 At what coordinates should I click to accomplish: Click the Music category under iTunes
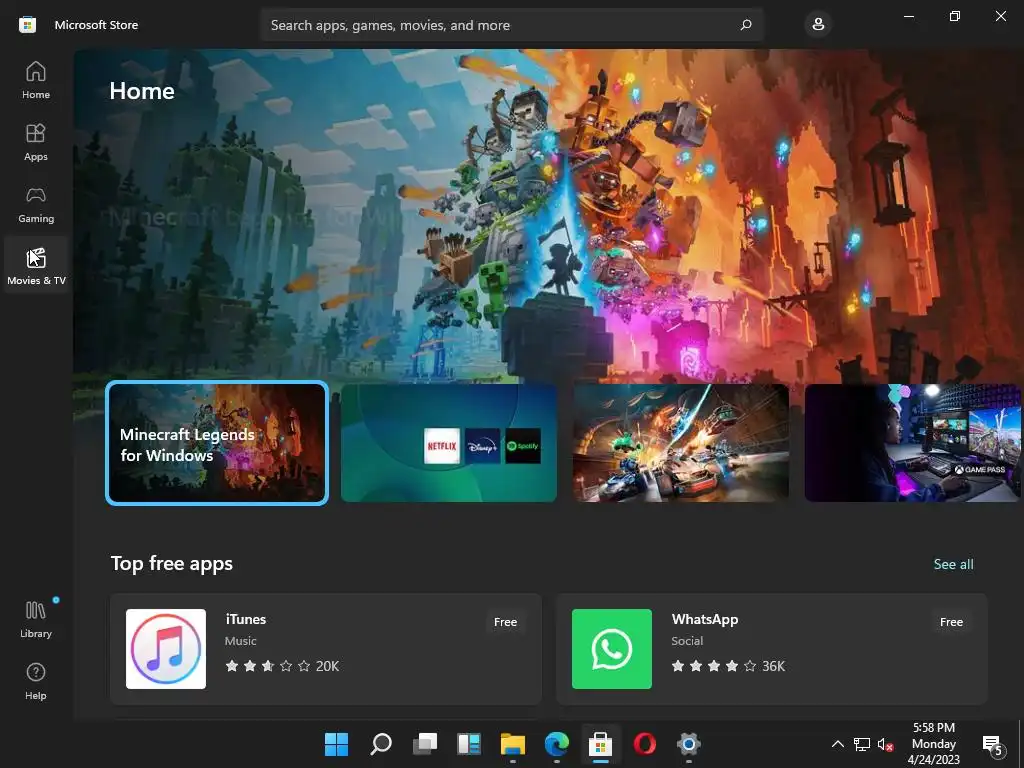[240, 641]
